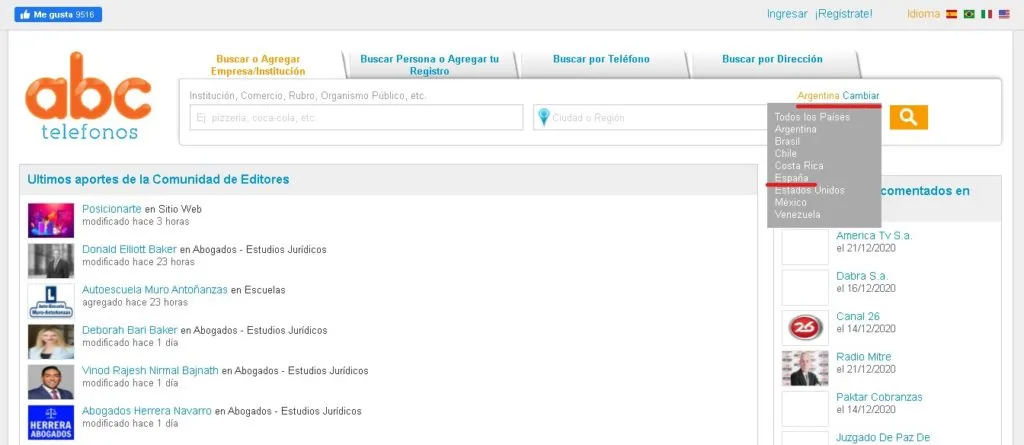The height and width of the screenshot is (445, 1024).
Task: Choose the Italian flag language icon
Action: point(987,14)
